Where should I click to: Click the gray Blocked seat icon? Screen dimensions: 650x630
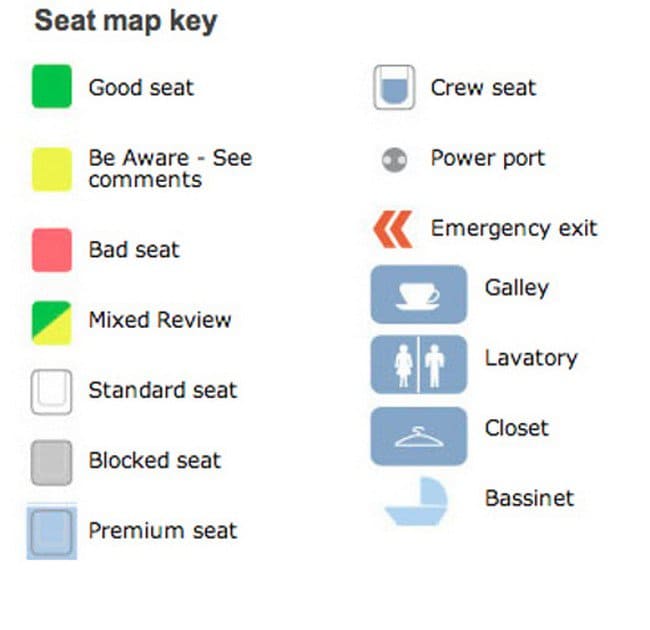pyautogui.click(x=51, y=462)
